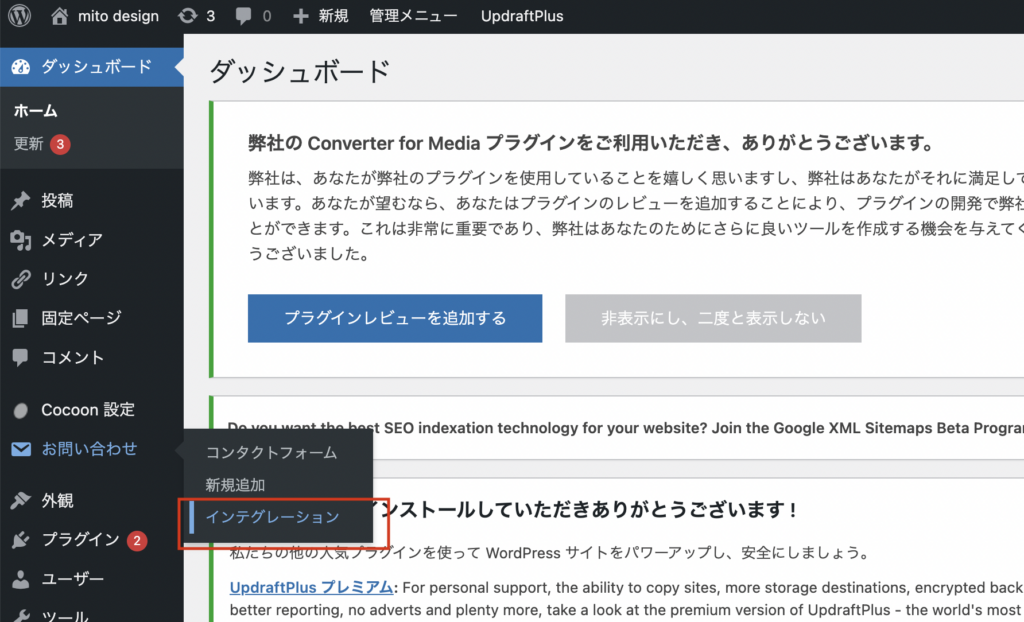1024x622 pixels.
Task: Open the UpdraftPlus プレミアム link
Action: tap(312, 587)
